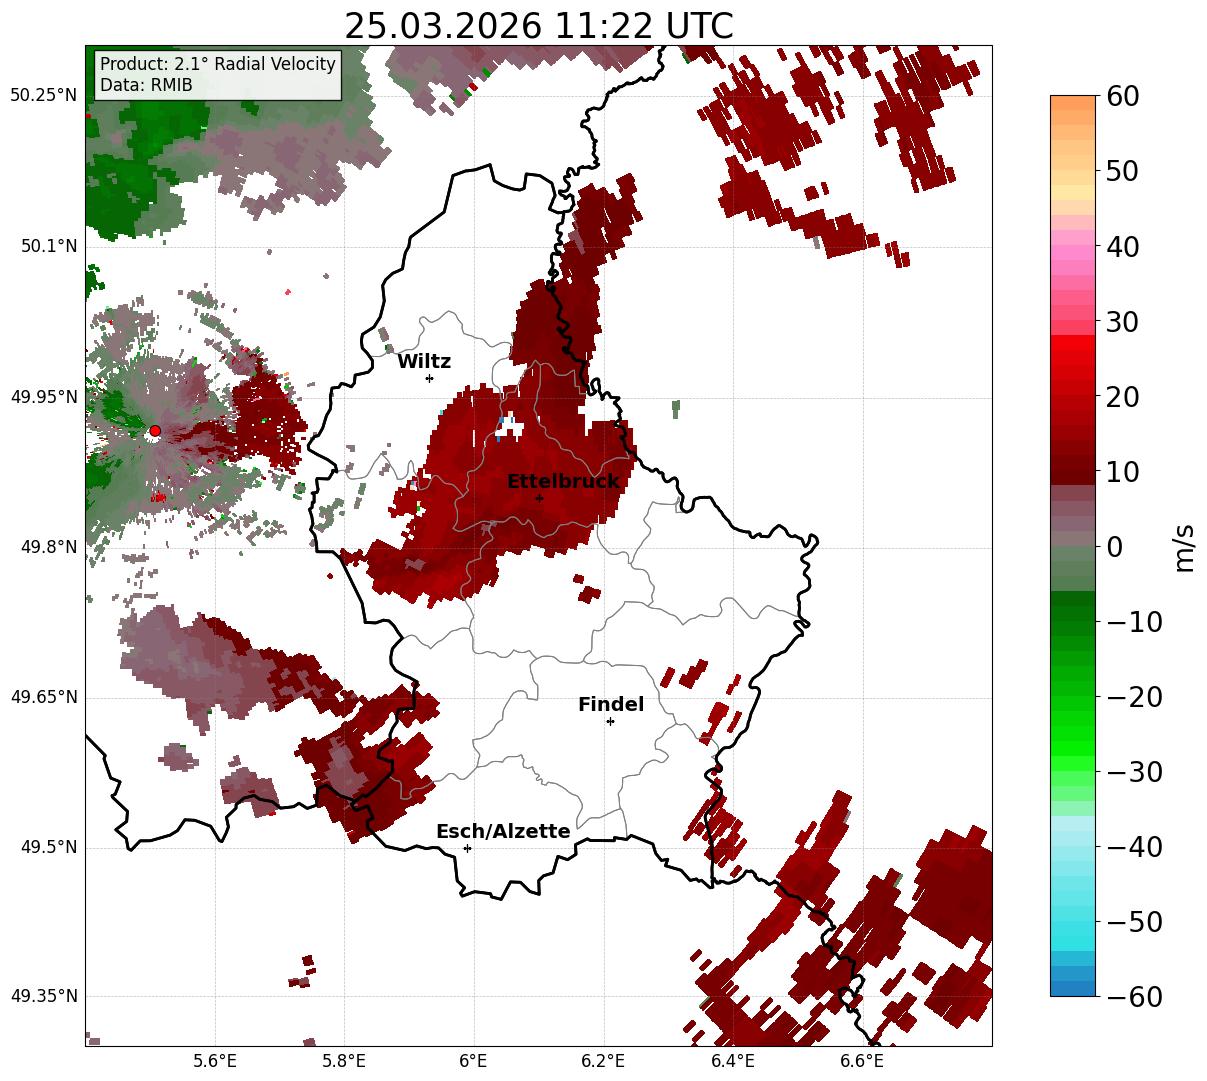Click the colorbar value 60
Screen dimensions: 1207x1081
coord(1123,96)
